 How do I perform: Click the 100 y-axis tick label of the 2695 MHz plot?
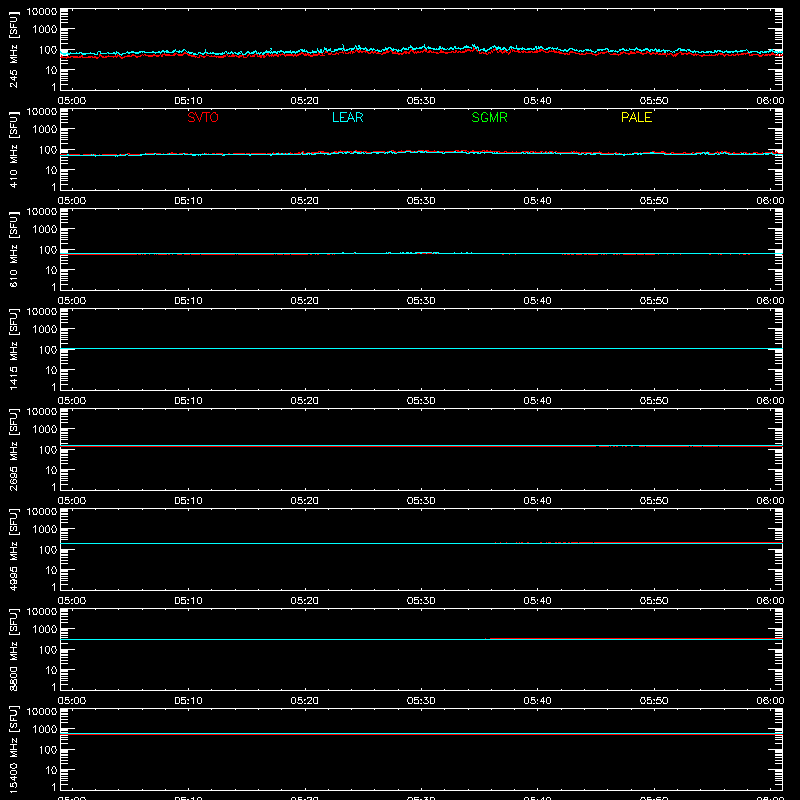(48, 450)
